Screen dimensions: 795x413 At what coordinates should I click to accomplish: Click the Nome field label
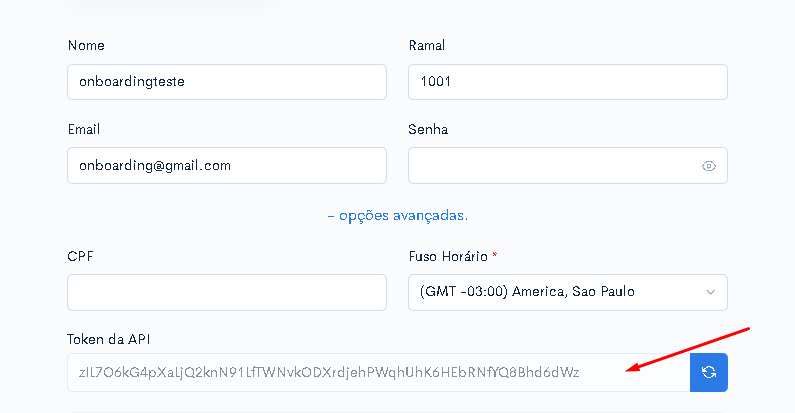[x=86, y=46]
